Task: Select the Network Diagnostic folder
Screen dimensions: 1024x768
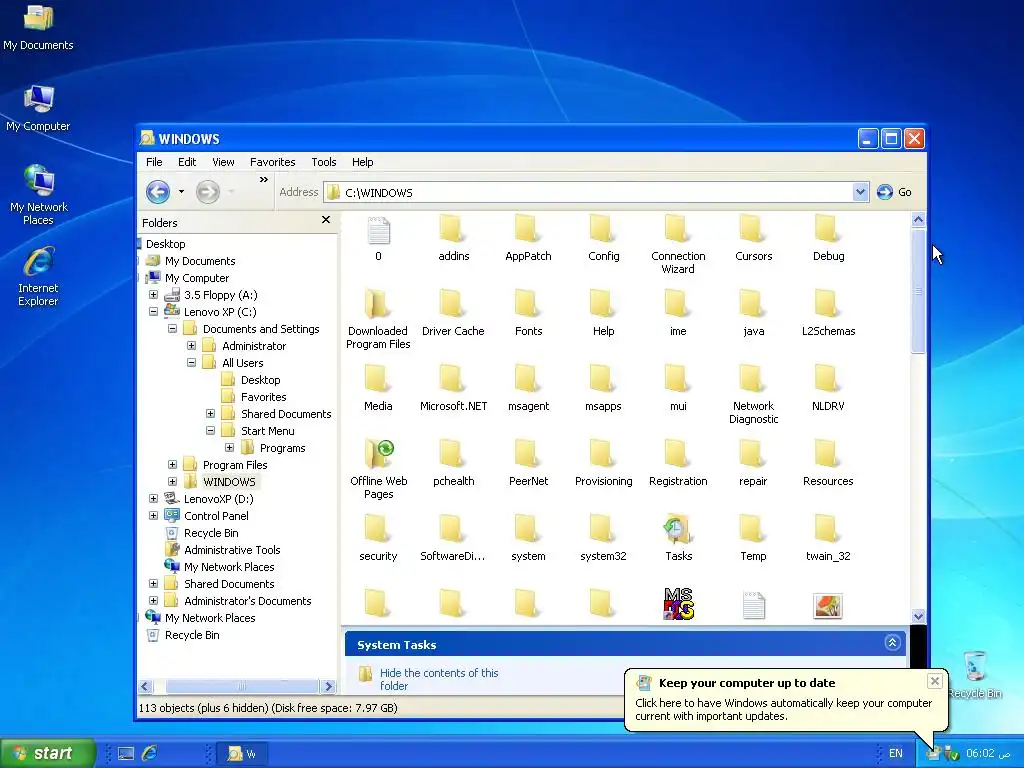Action: [752, 379]
